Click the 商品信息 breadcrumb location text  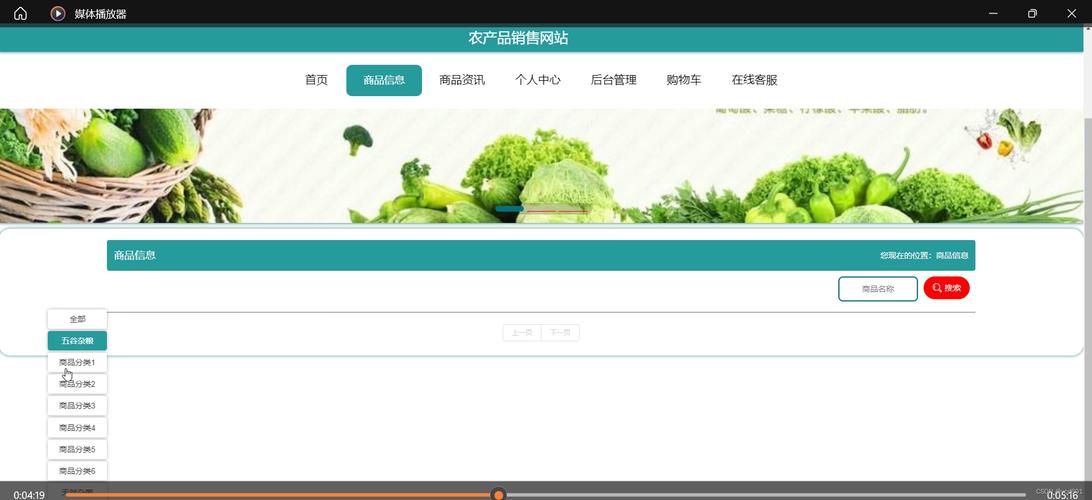click(952, 256)
